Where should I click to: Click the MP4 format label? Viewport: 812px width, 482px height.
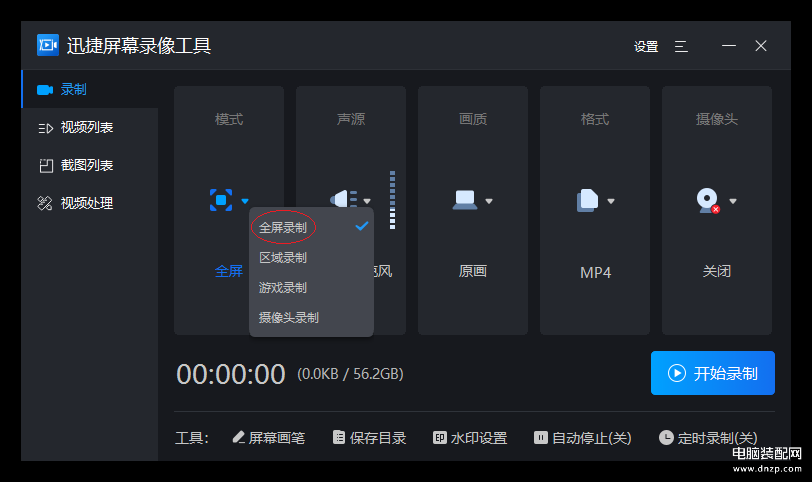click(x=595, y=272)
